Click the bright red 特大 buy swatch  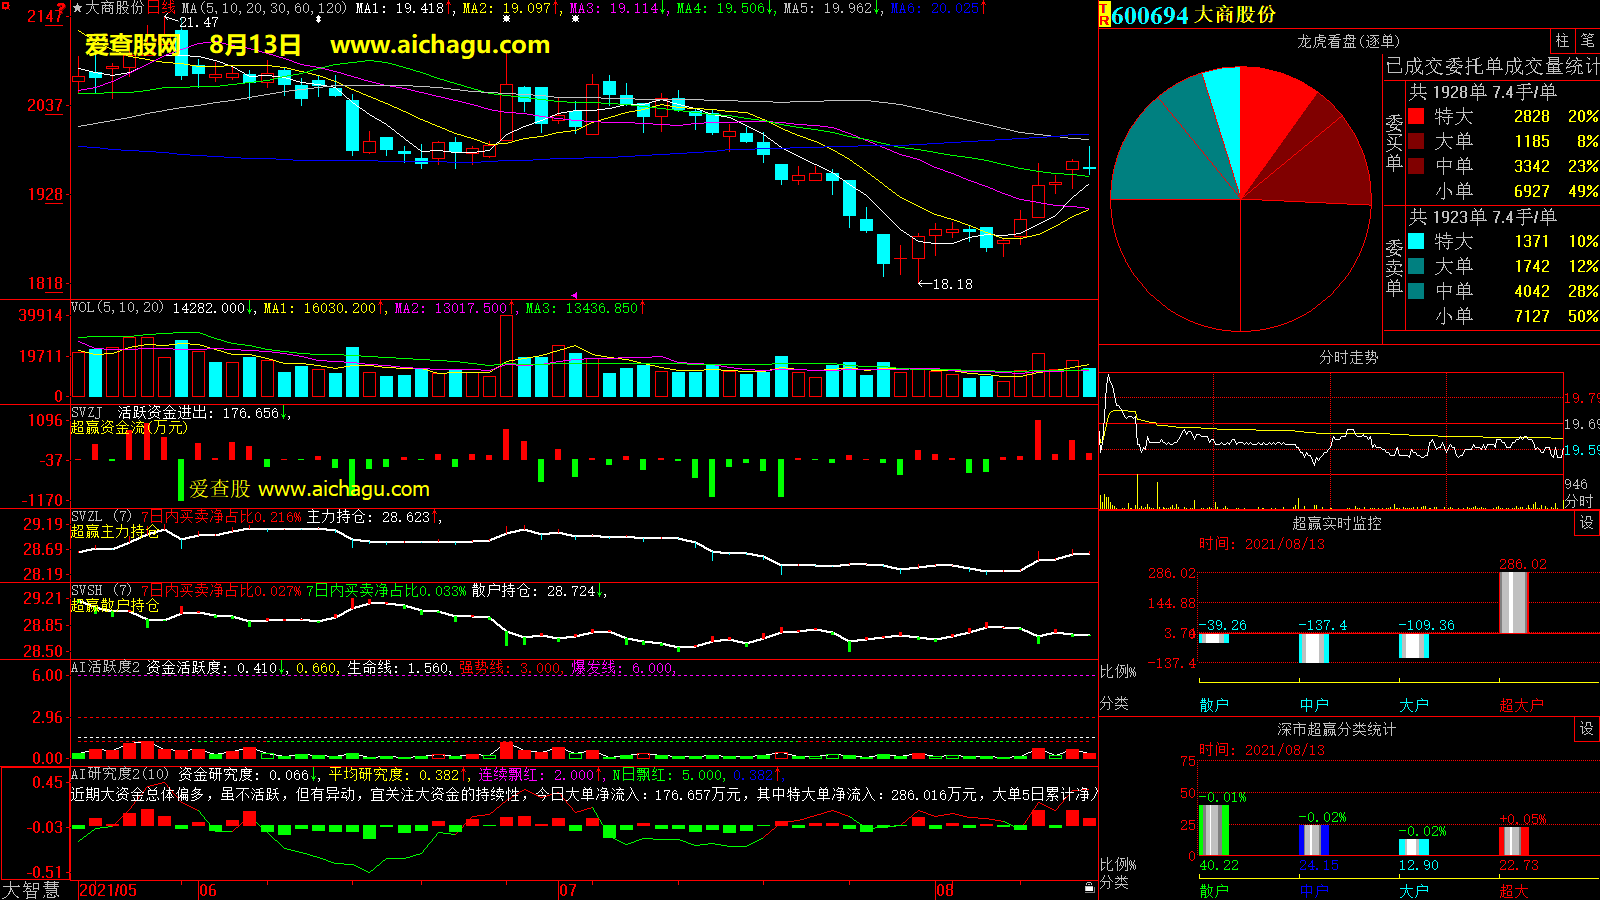pyautogui.click(x=1416, y=117)
